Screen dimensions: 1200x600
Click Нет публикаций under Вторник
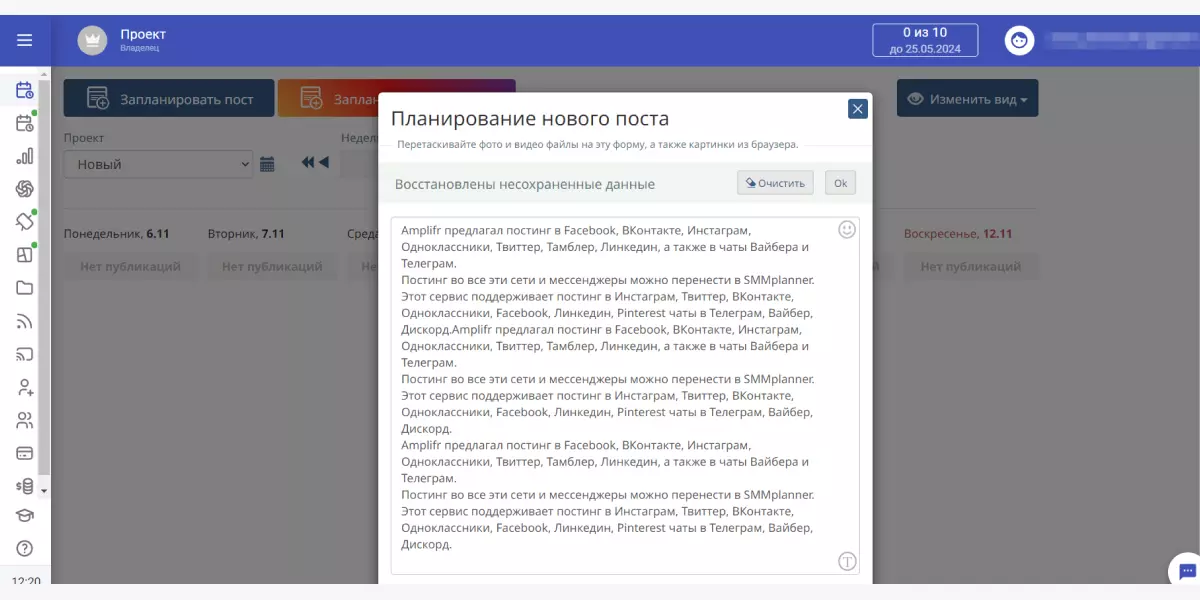[x=272, y=267]
